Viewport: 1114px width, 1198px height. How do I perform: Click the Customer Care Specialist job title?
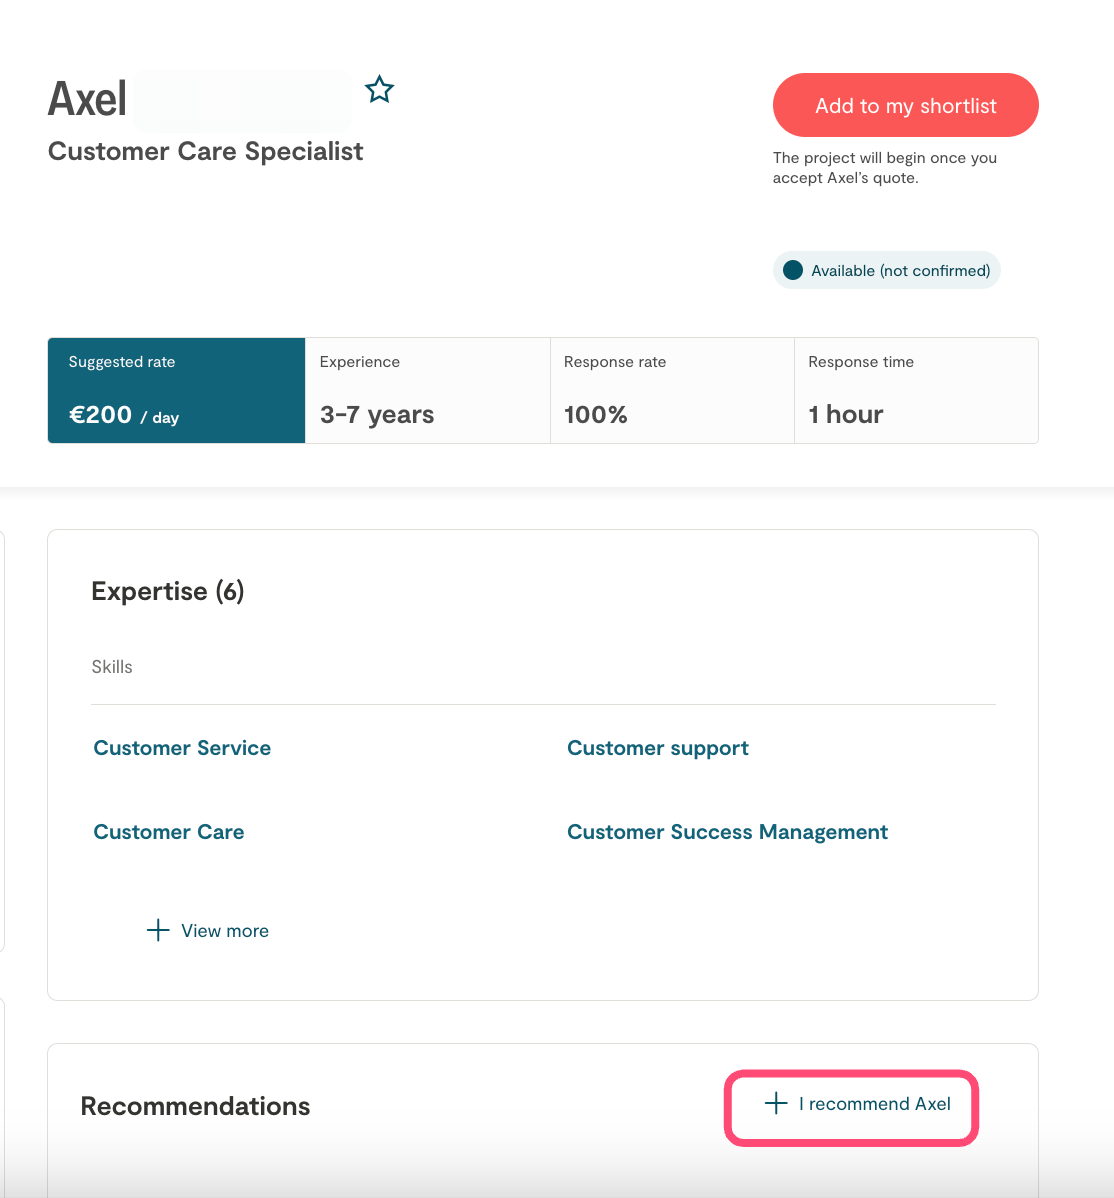tap(205, 152)
